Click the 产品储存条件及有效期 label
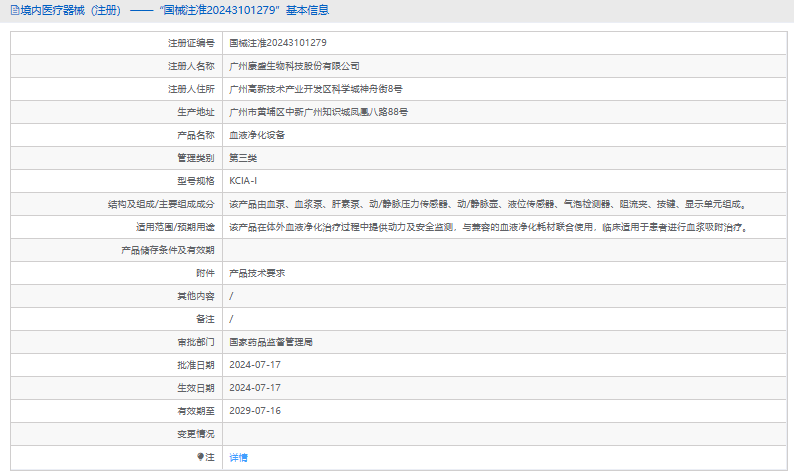Screen dimensions: 794x475 [x=168, y=250]
